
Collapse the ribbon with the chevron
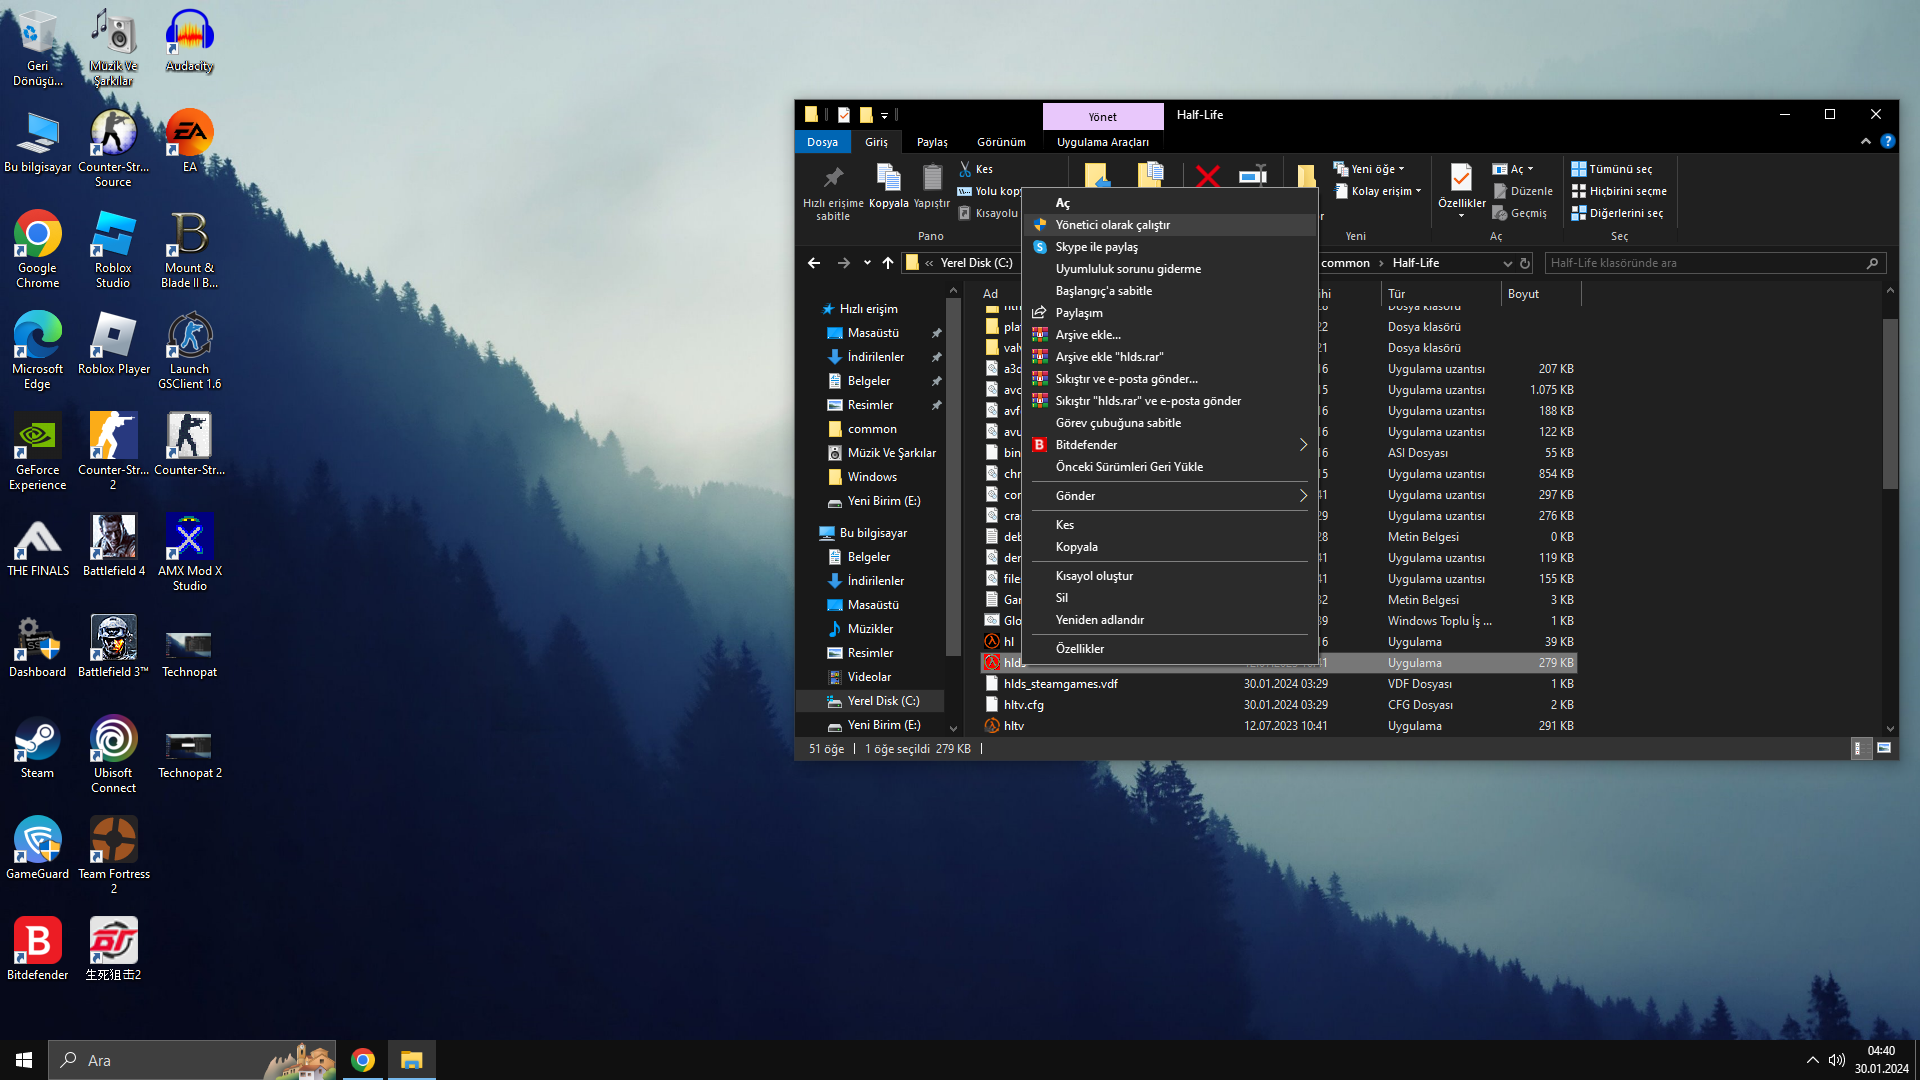(1865, 142)
